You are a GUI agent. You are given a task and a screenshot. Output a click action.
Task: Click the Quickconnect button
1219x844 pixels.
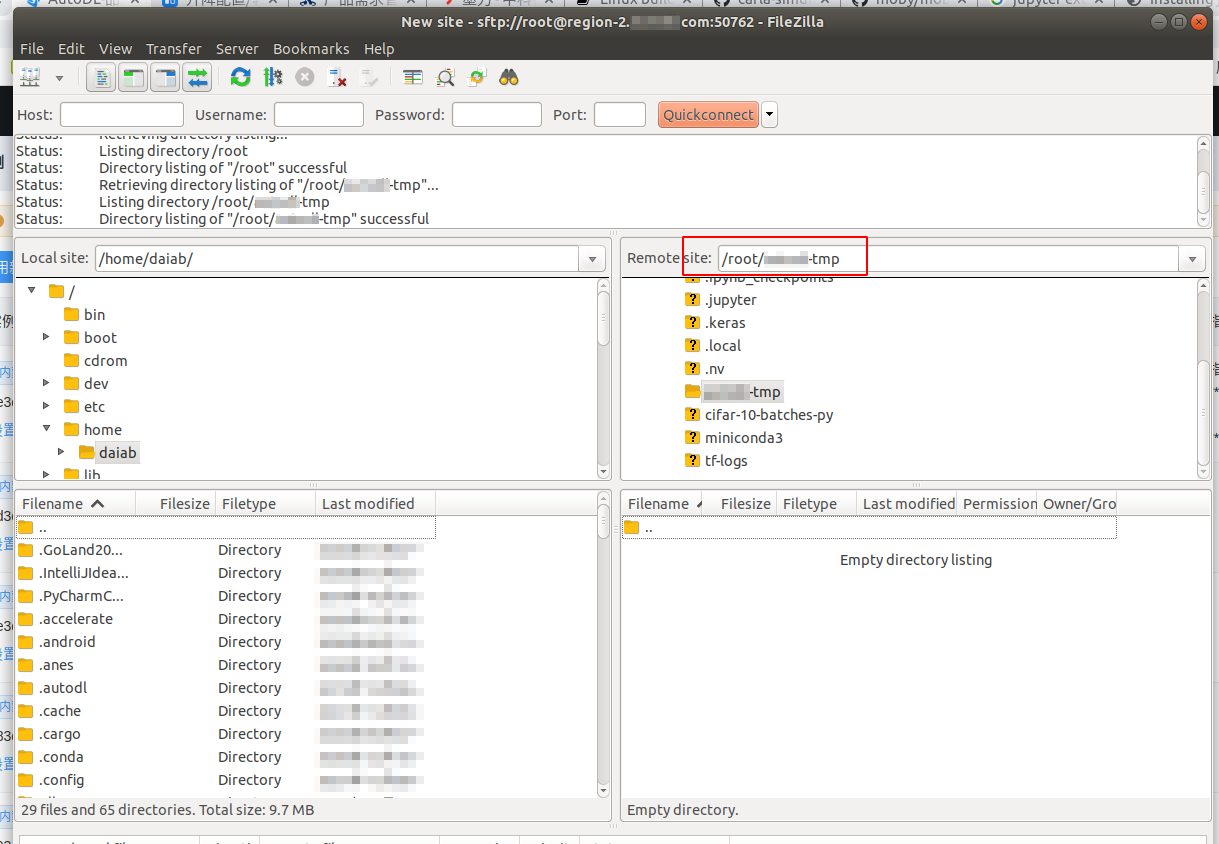point(708,115)
